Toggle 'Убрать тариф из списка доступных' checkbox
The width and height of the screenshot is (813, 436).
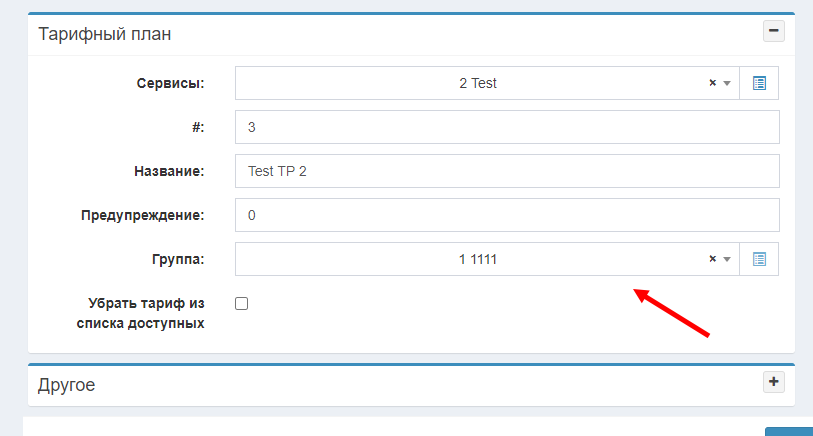pos(241,304)
